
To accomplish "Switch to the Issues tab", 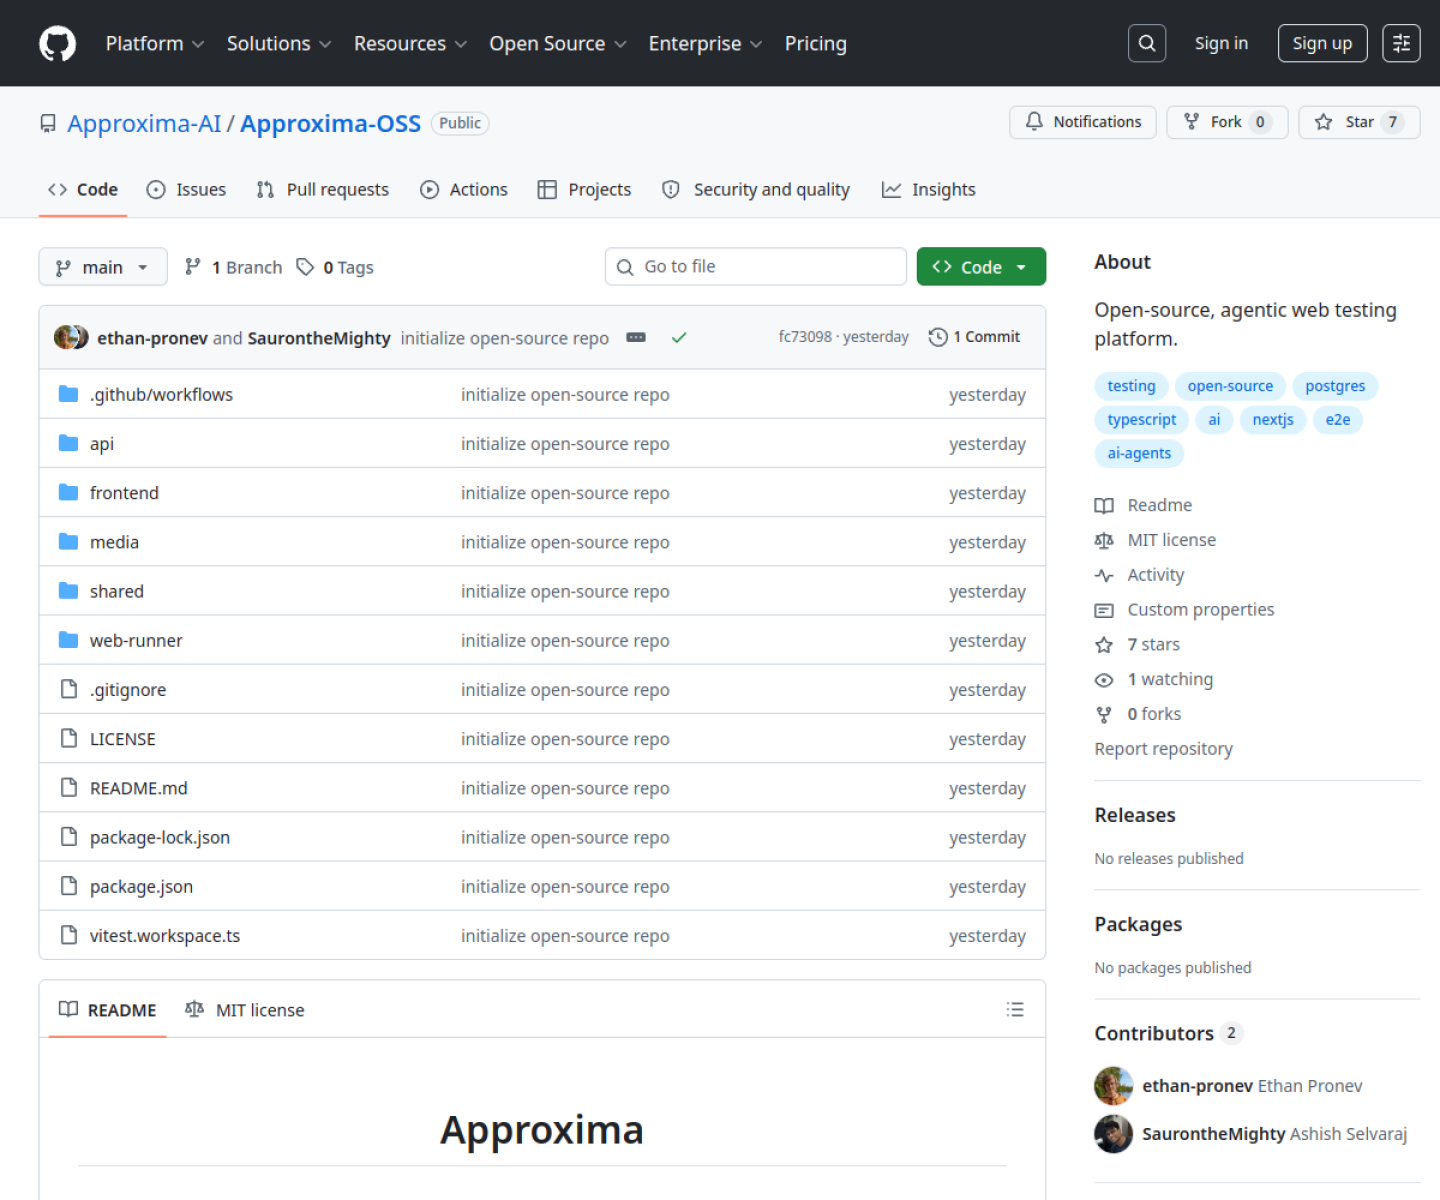I will 186,190.
